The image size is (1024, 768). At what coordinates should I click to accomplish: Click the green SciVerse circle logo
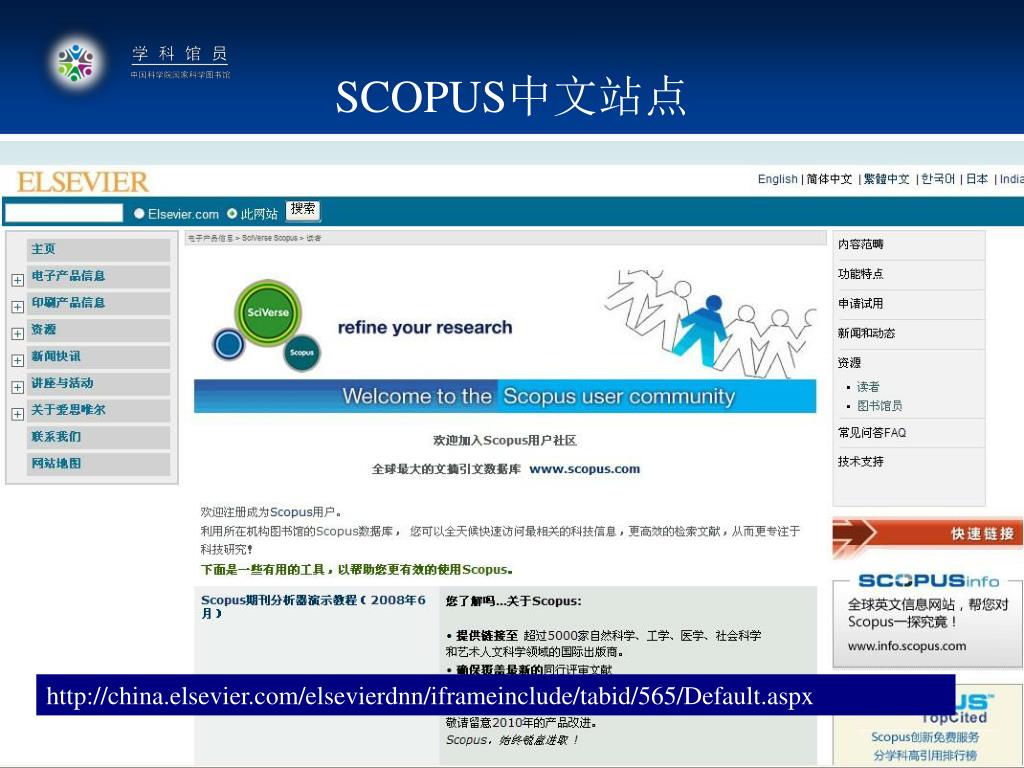268,313
